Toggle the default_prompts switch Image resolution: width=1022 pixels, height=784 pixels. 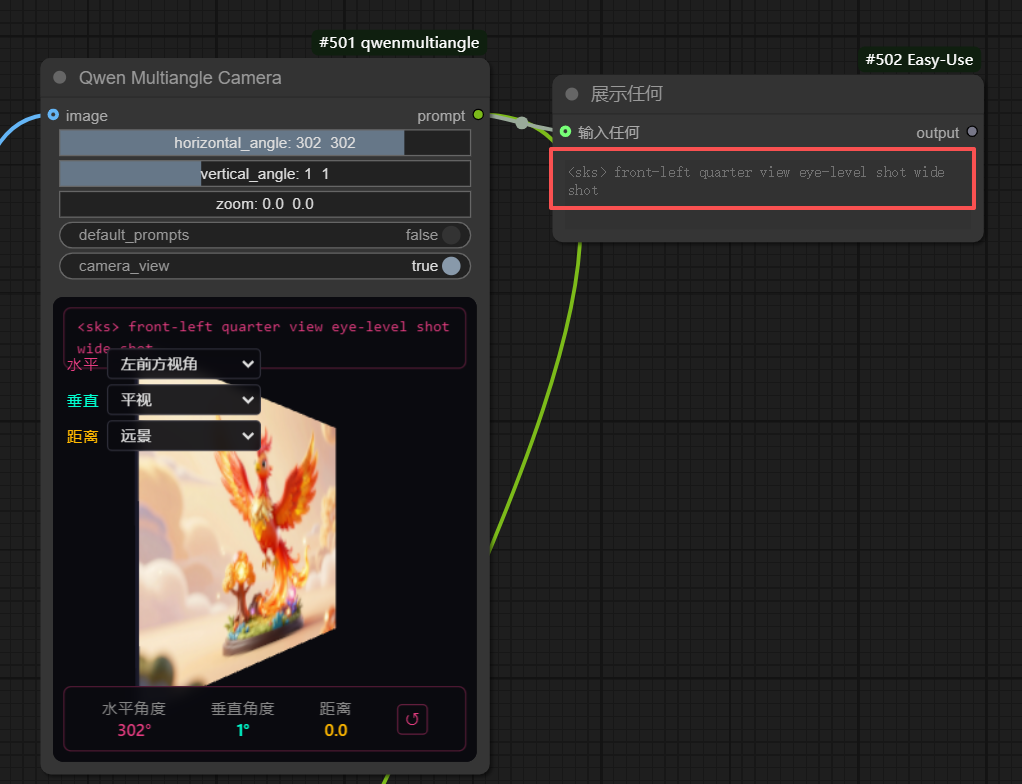point(450,235)
